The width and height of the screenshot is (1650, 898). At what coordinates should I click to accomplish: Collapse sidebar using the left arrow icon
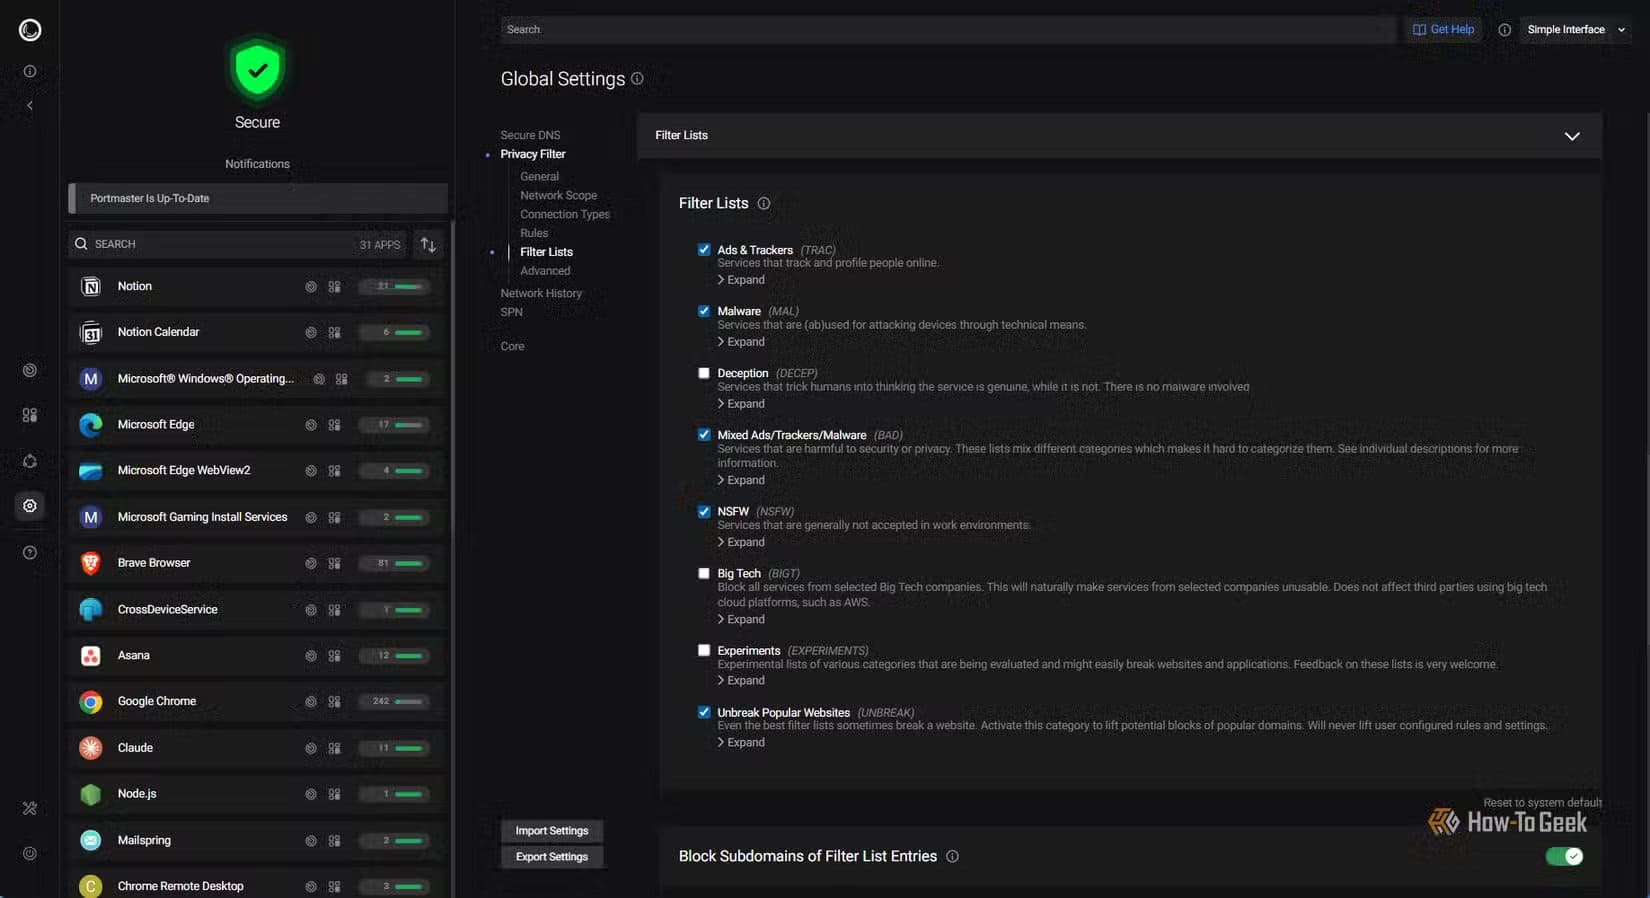click(x=30, y=106)
